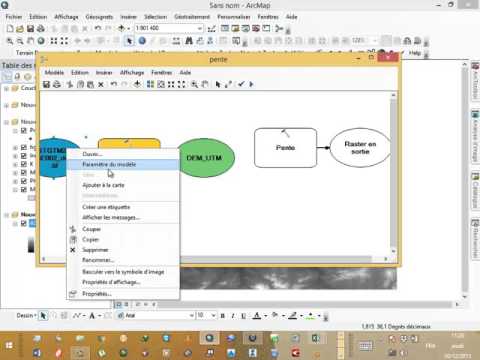Click the Validate checkmark in model toolbar
Viewport: 480px width, 360px height.
click(241, 84)
